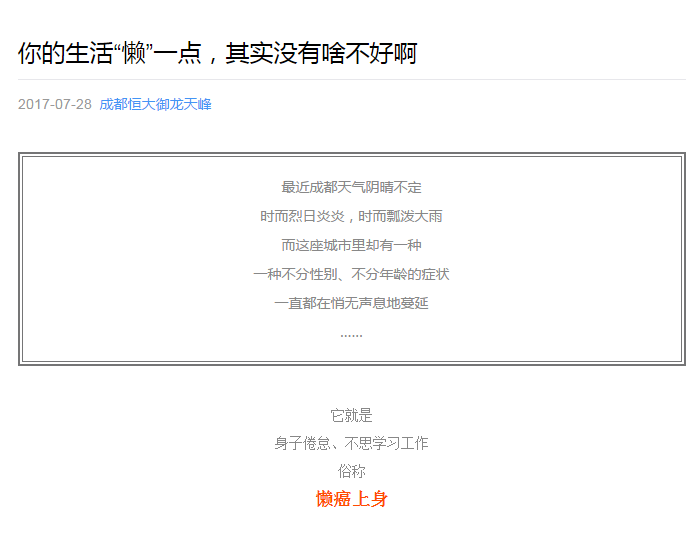Click the phrase 身子倦怠
Screen dimensions: 695x553
(302, 443)
